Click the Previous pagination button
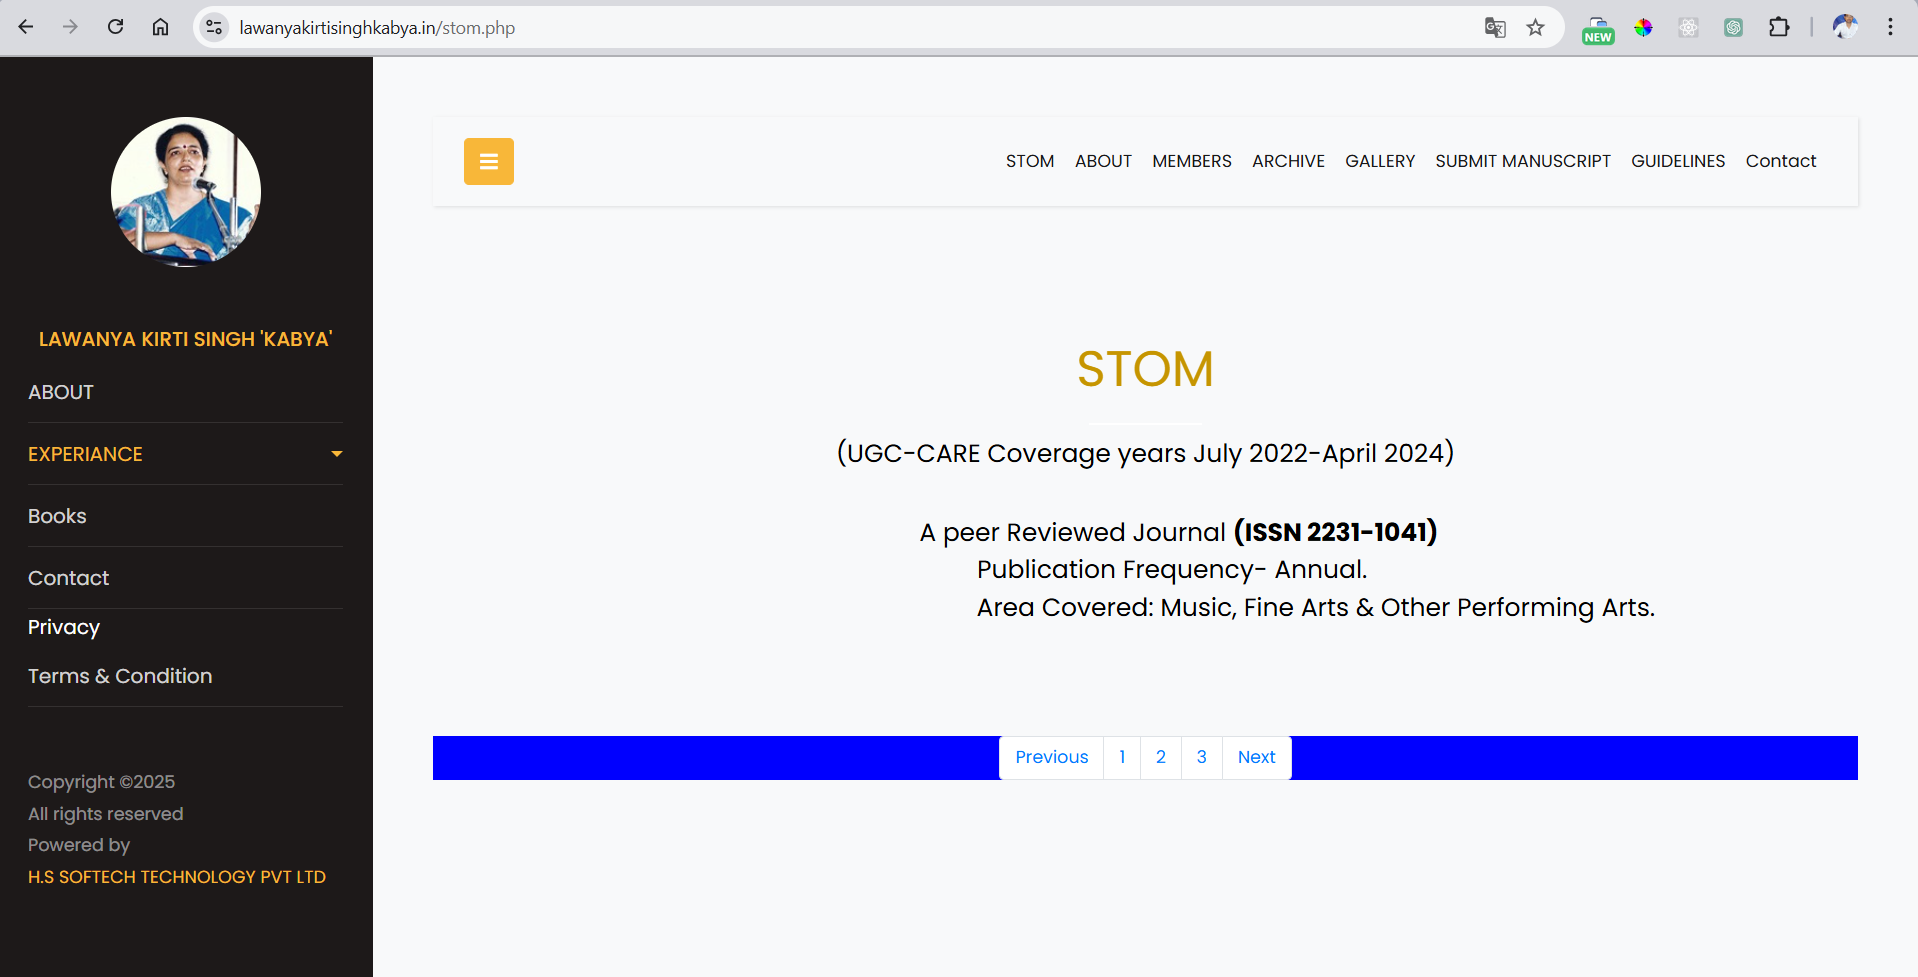 (1051, 757)
